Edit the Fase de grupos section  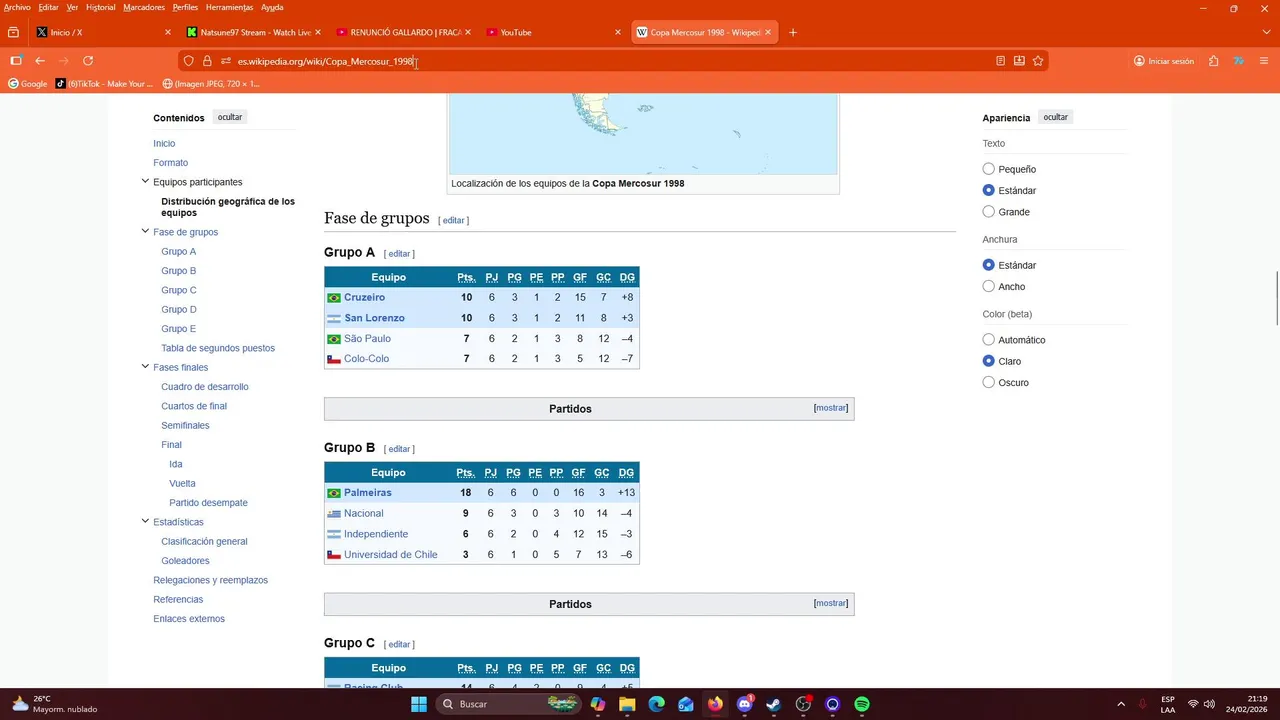(x=453, y=220)
